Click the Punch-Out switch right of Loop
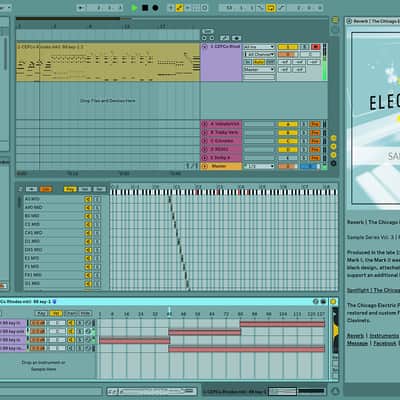The image size is (400, 400). [x=281, y=8]
